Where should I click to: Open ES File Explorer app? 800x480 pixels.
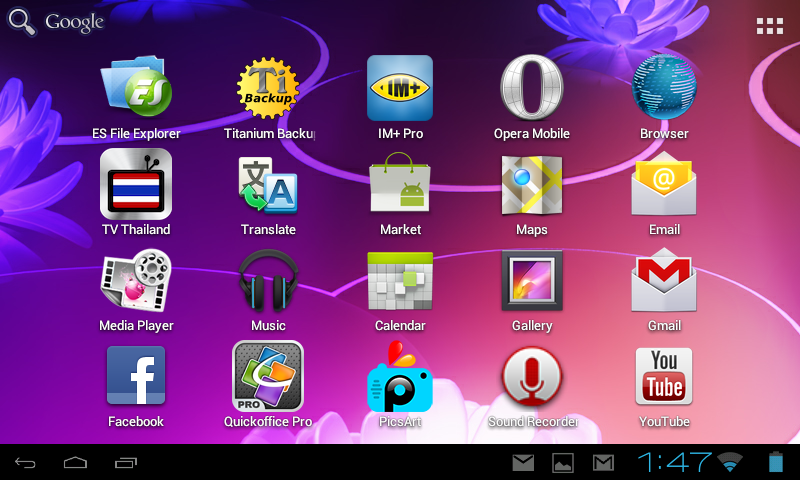[x=136, y=88]
